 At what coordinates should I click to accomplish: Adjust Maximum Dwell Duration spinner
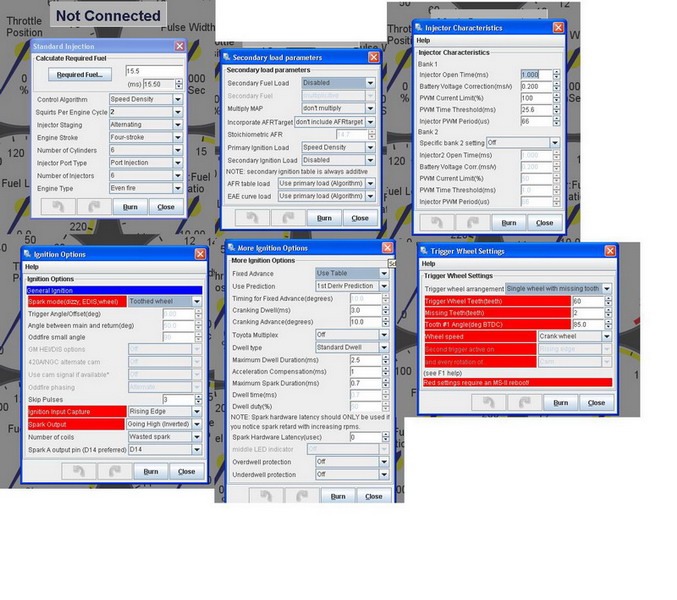click(386, 360)
